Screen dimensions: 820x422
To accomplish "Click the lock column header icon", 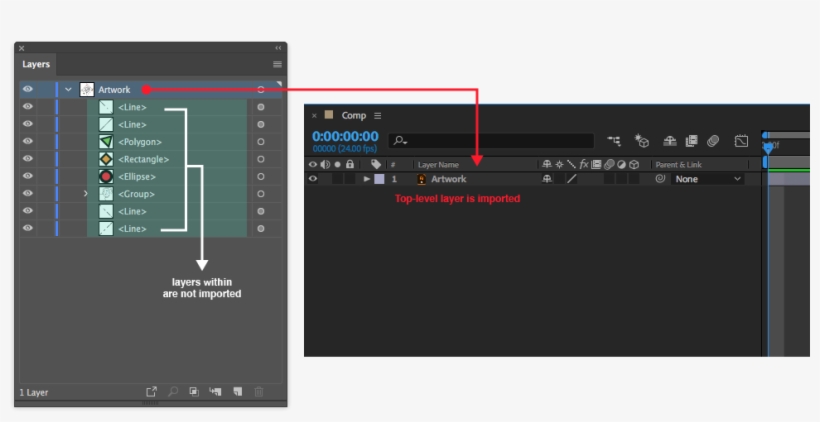I will 350,164.
